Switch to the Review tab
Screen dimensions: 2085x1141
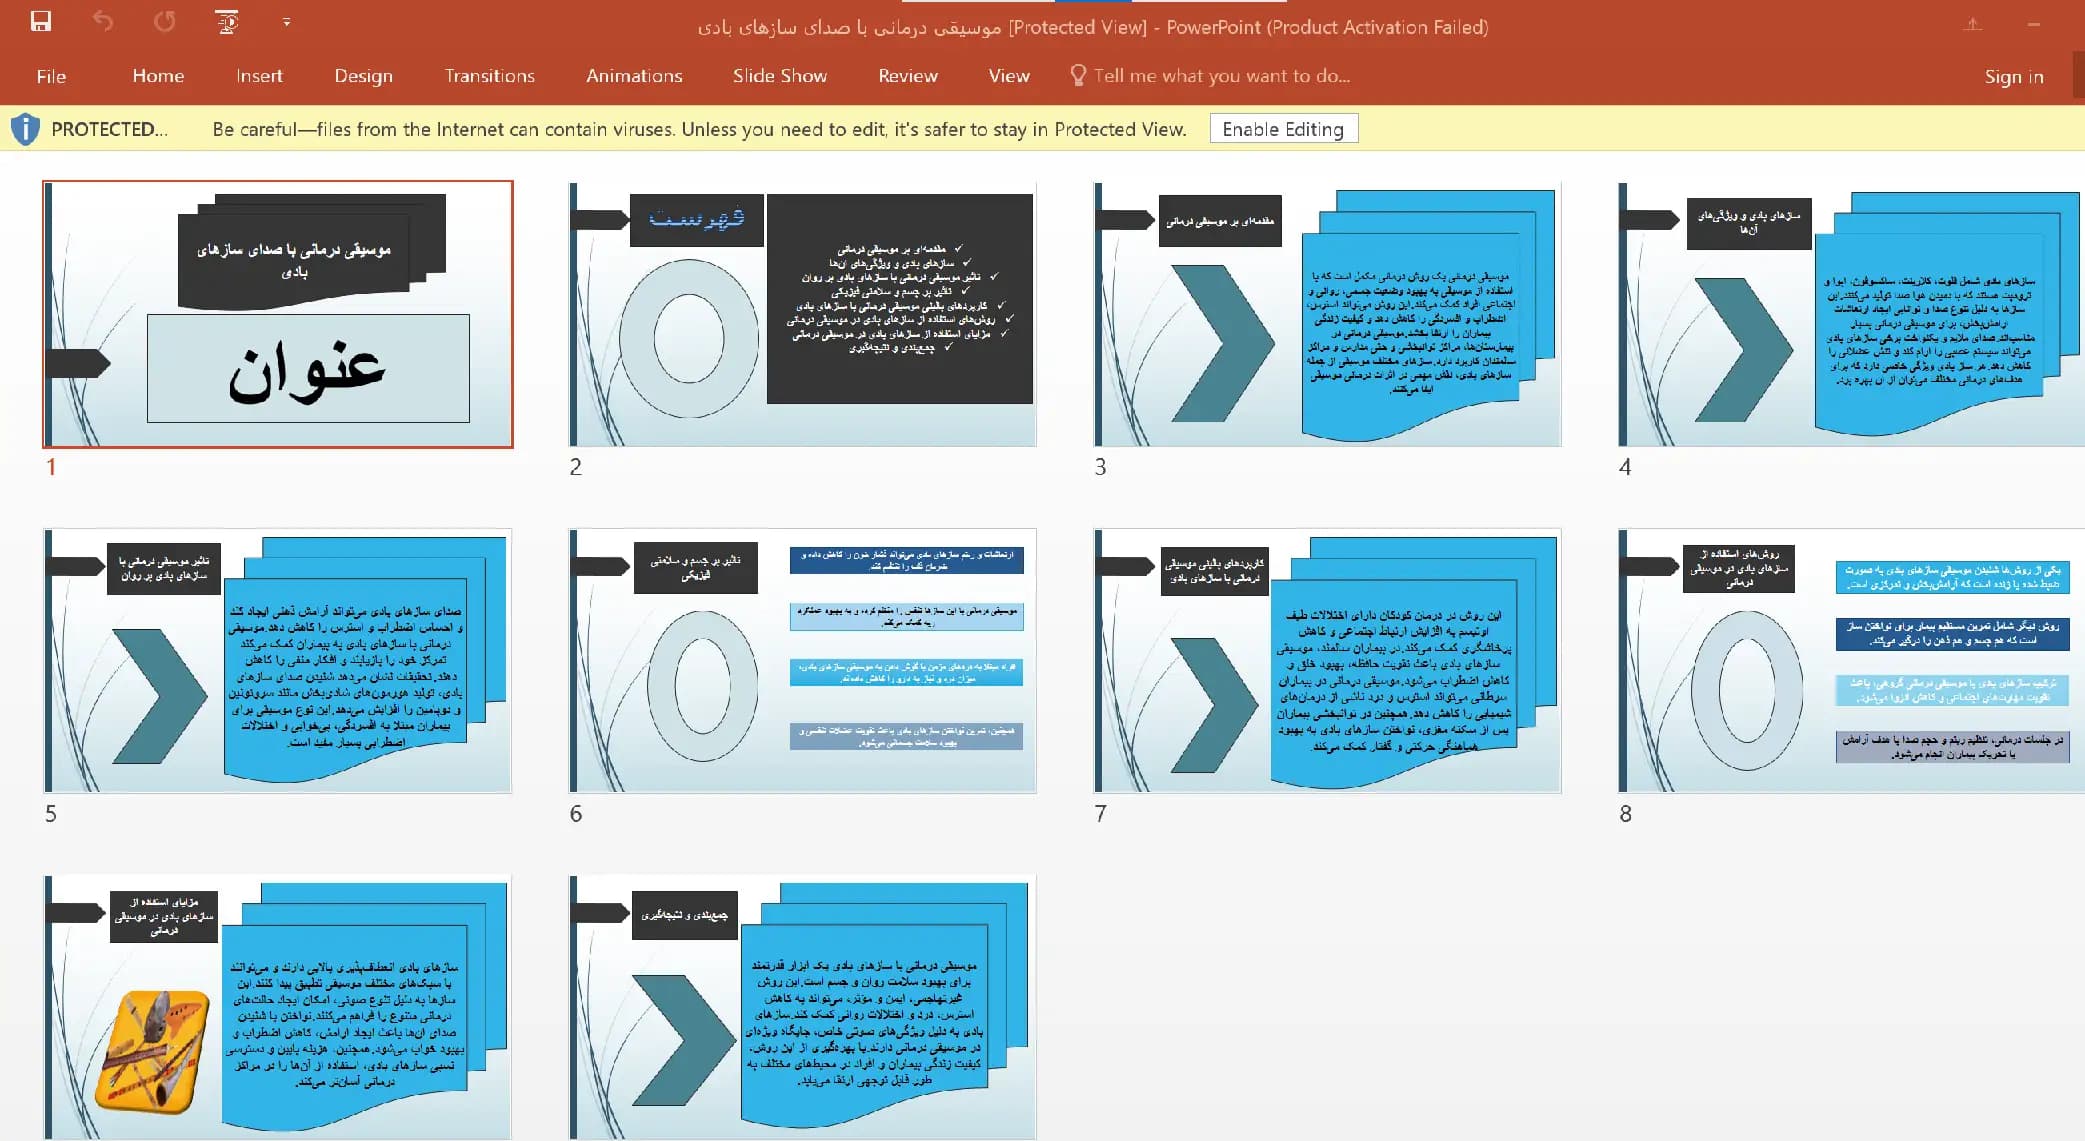908,76
